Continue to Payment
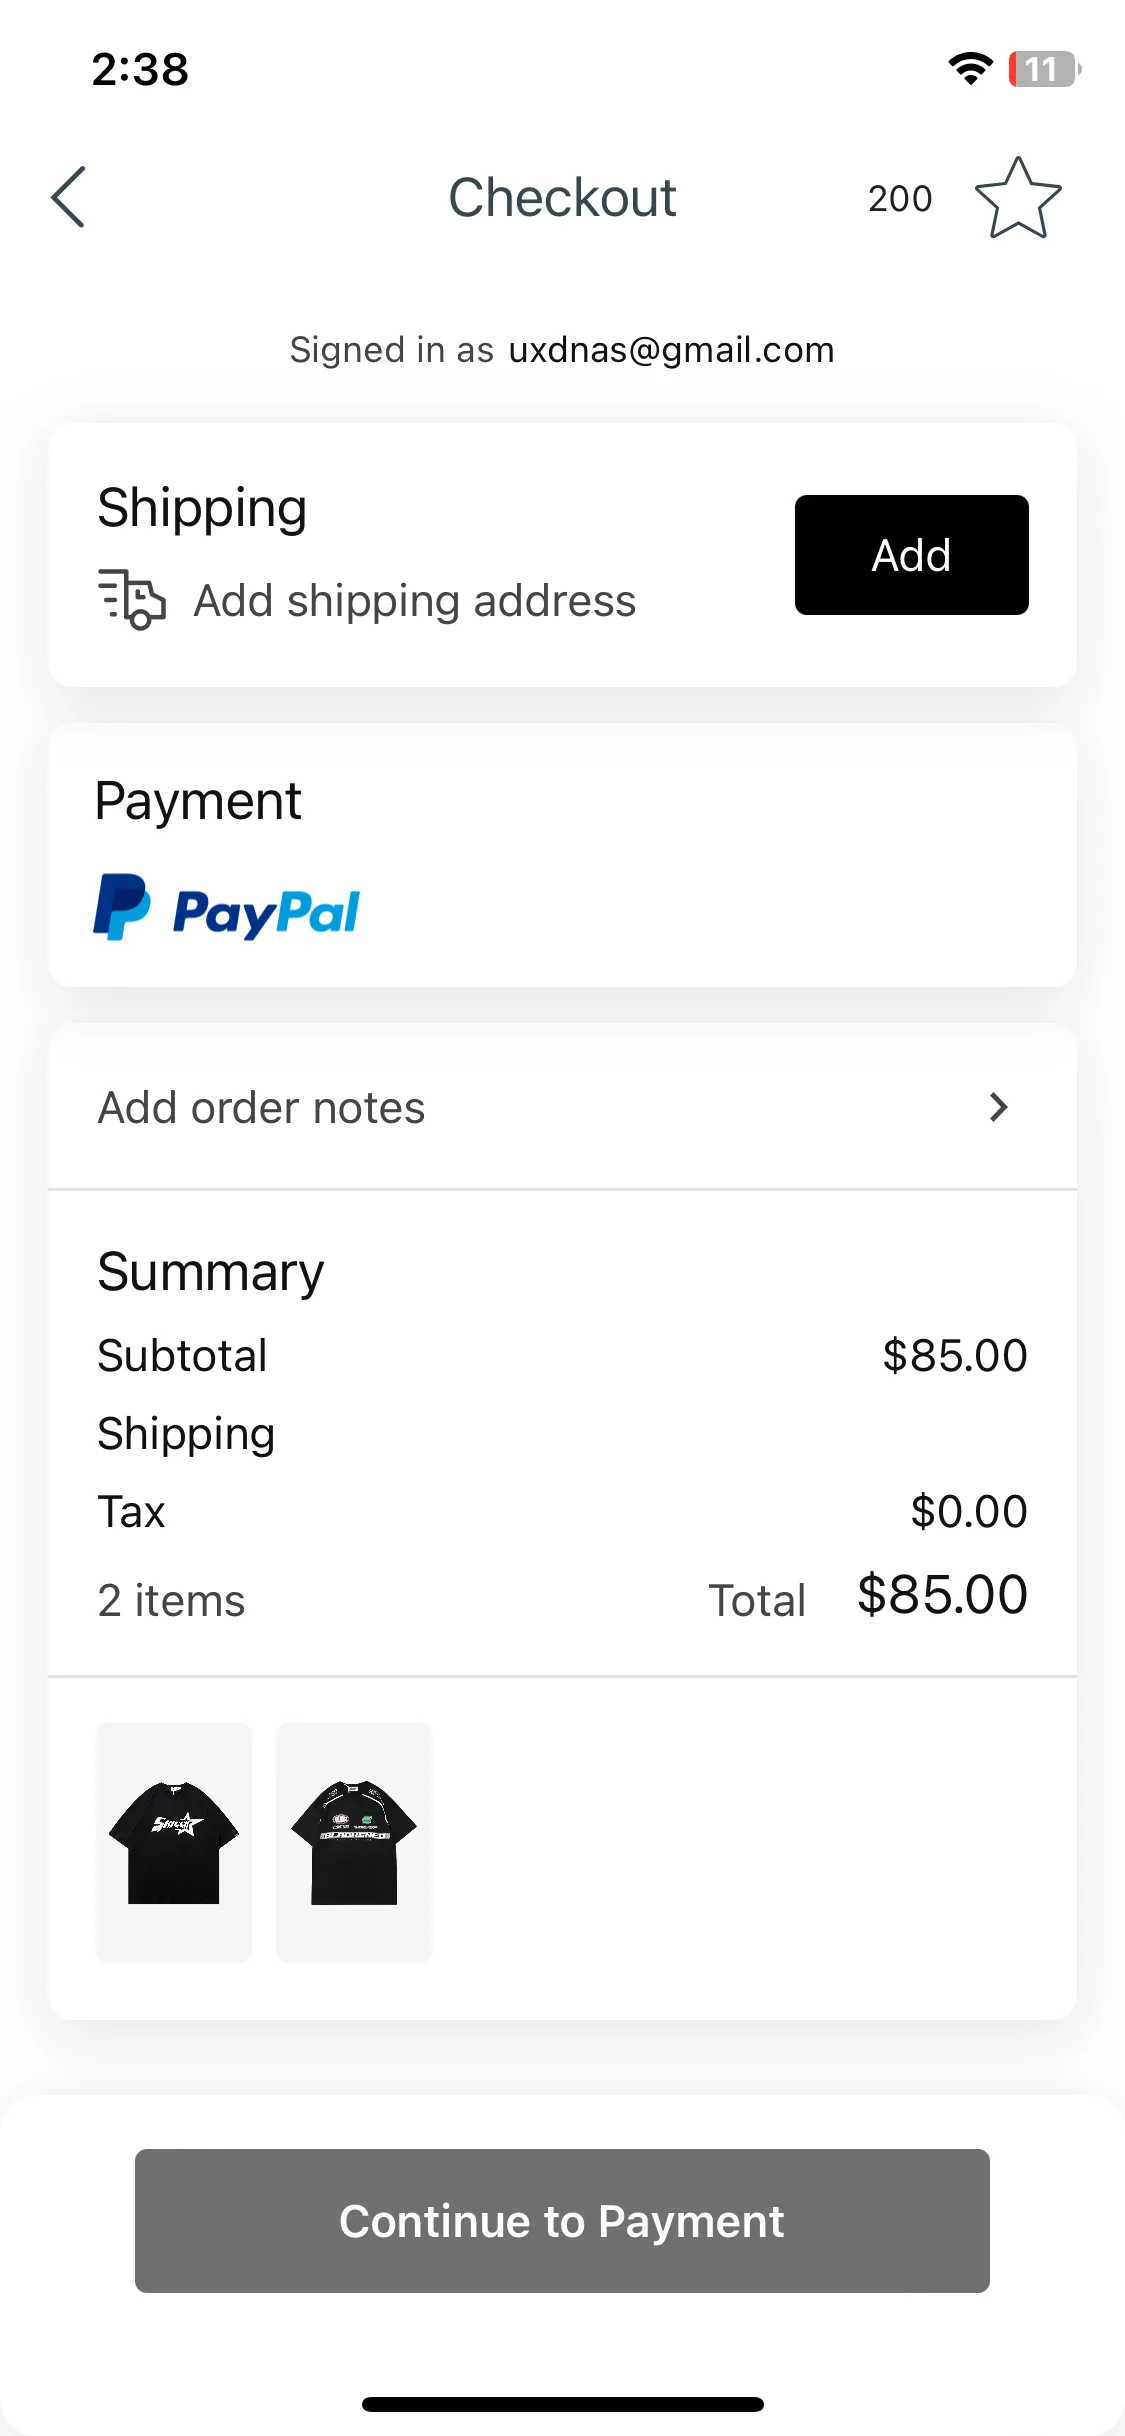This screenshot has width=1125, height=2436. point(562,2220)
